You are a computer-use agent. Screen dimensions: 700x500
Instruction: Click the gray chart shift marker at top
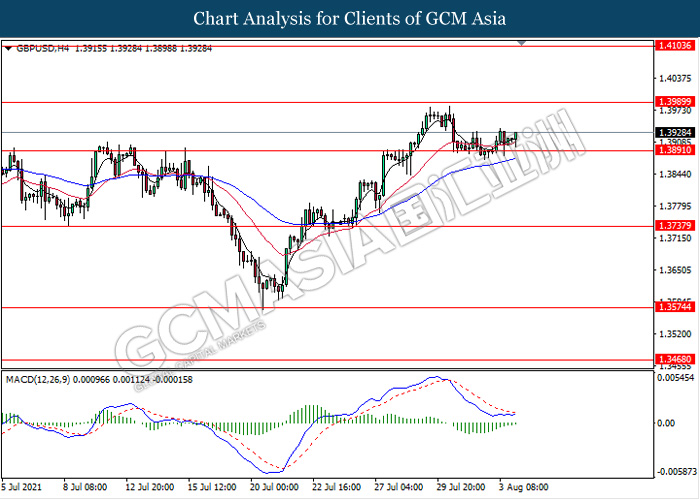[521, 43]
